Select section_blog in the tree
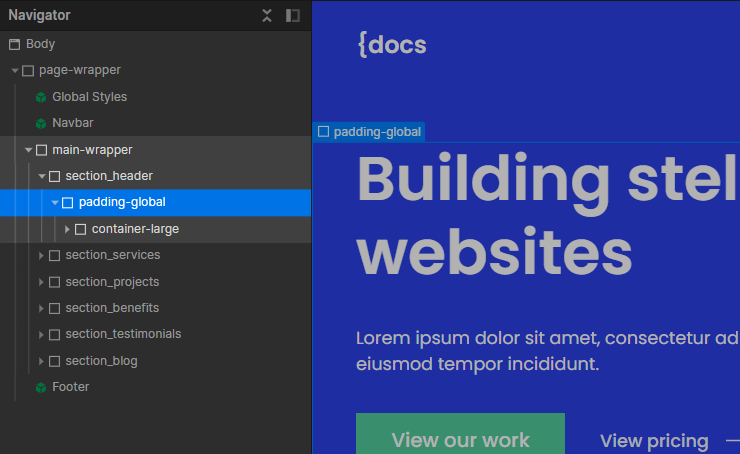This screenshot has width=740, height=454. click(101, 361)
